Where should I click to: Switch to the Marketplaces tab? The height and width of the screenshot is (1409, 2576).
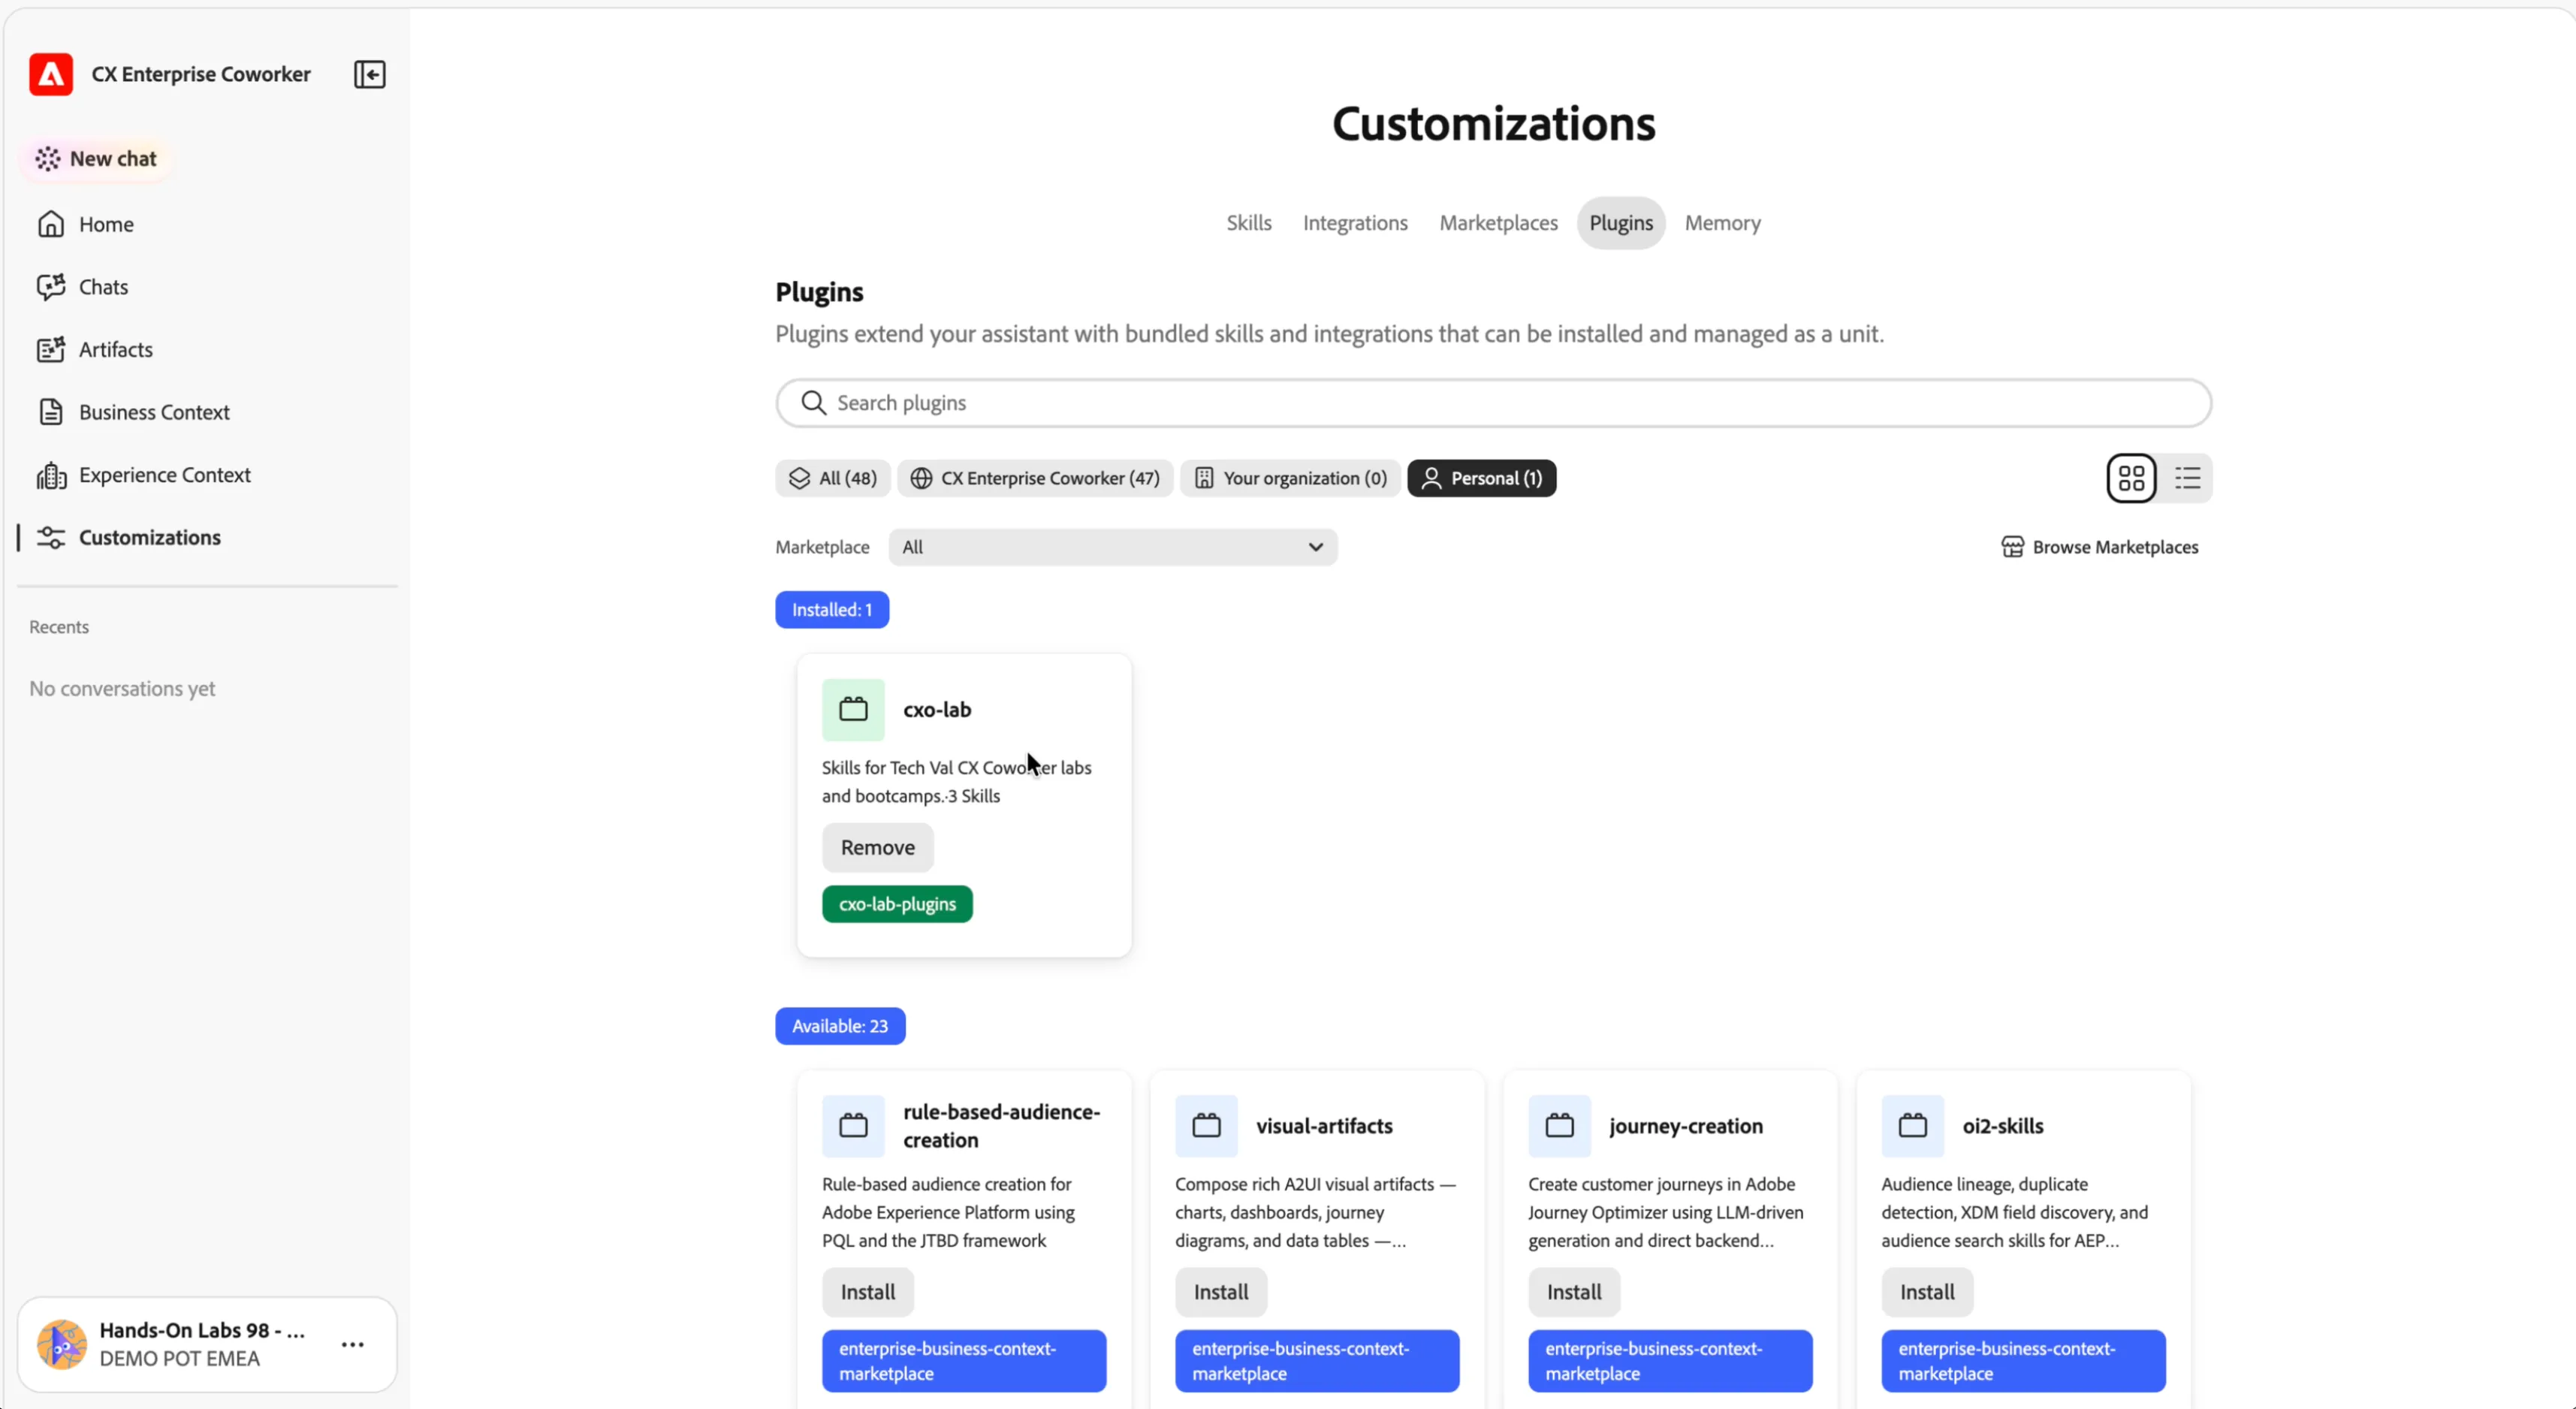1498,223
